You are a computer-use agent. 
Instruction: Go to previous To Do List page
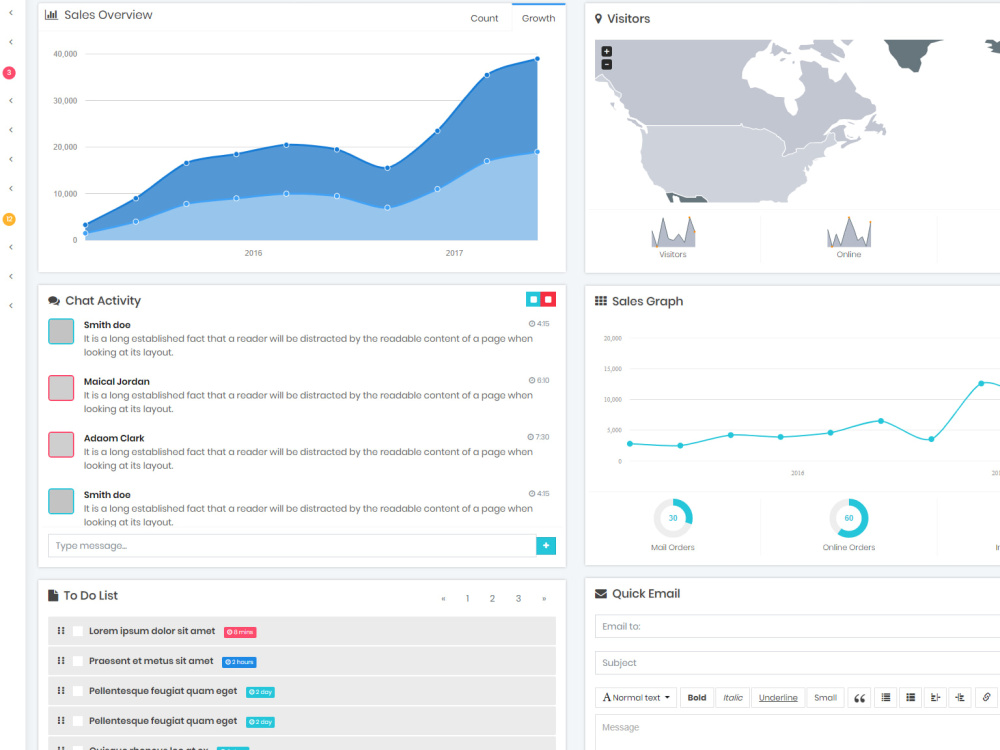click(443, 599)
